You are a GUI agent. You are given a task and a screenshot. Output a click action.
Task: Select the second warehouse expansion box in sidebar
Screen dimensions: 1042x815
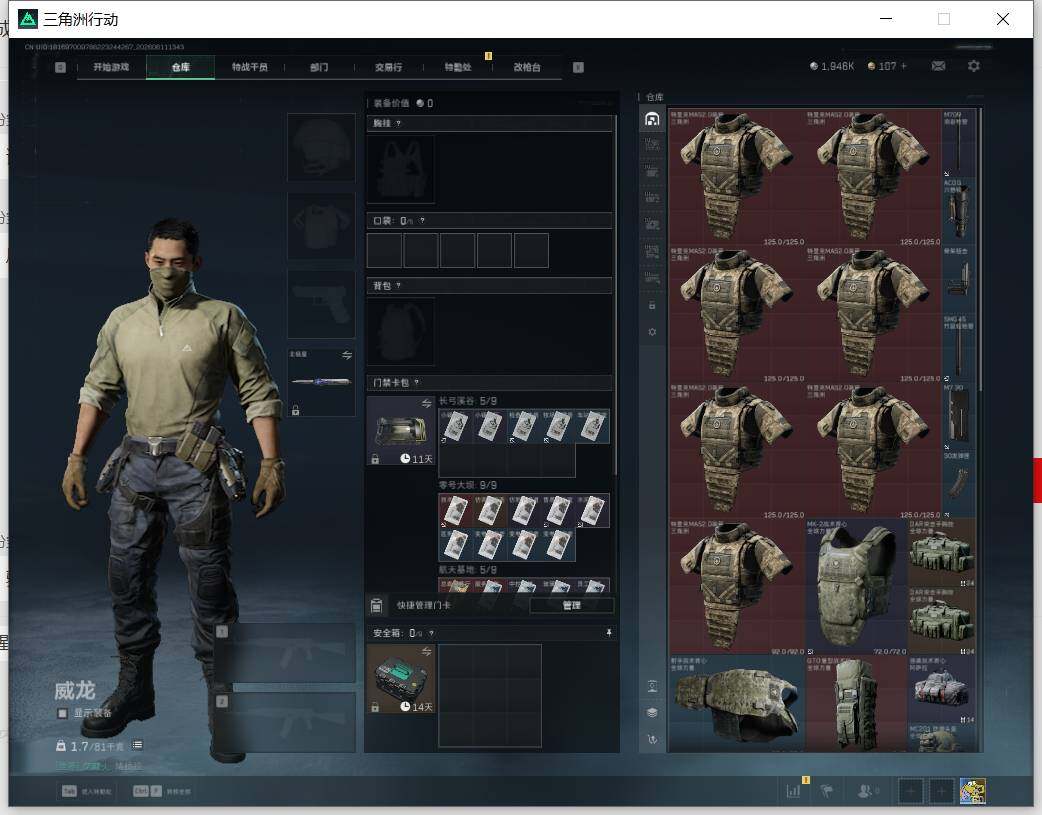pos(652,172)
